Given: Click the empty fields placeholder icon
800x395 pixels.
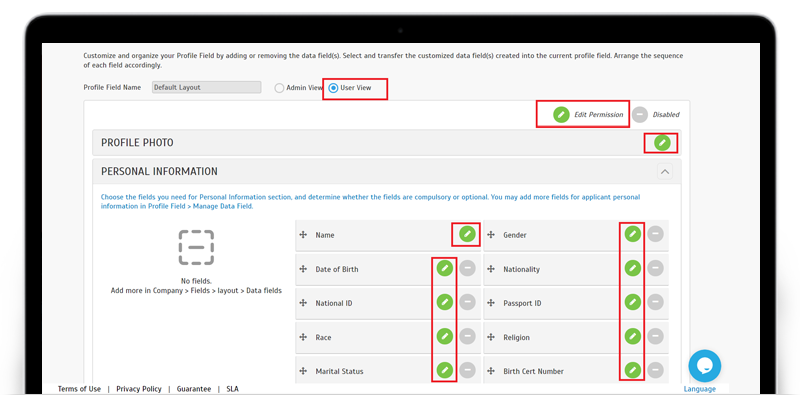Looking at the screenshot, I should point(196,248).
